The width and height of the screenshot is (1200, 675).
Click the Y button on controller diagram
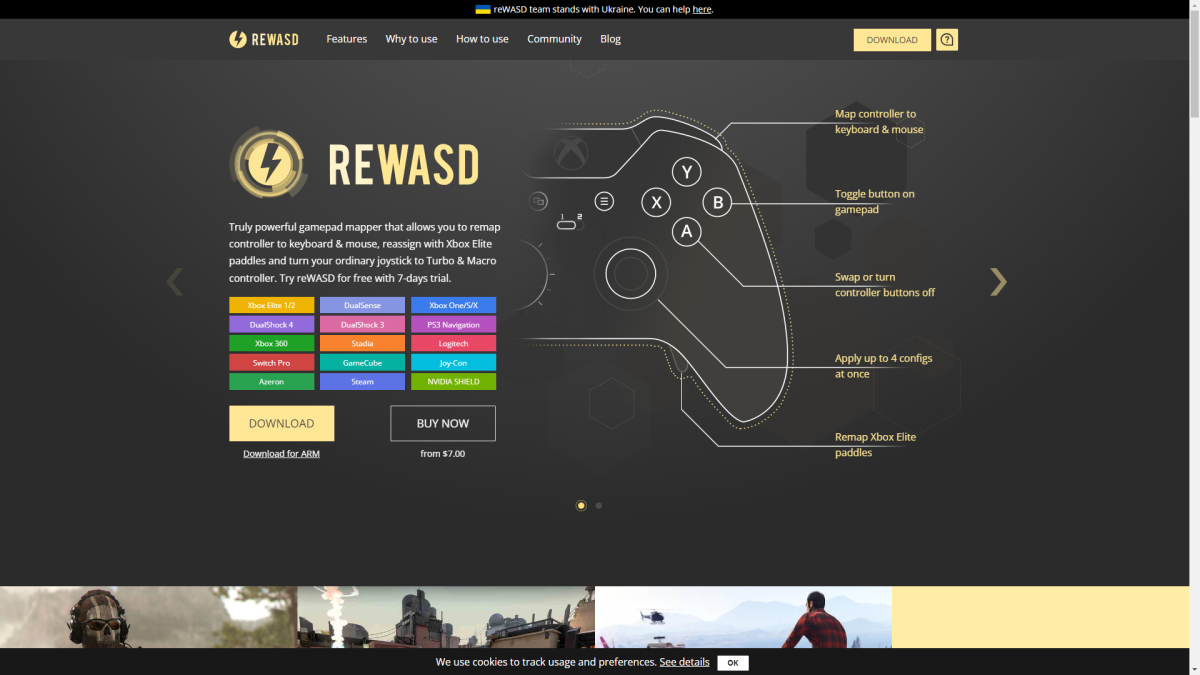click(686, 173)
